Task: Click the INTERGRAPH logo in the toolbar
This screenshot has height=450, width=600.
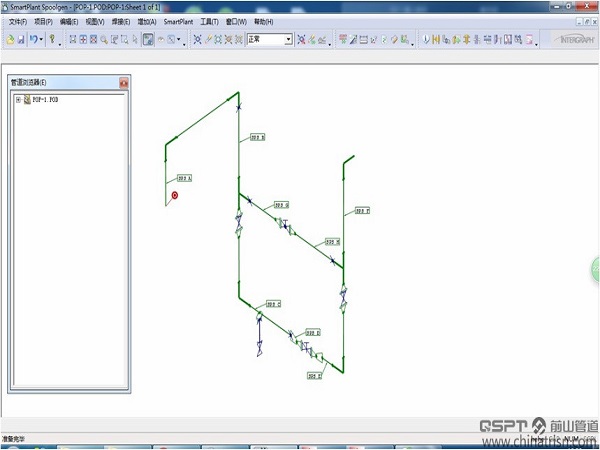Action: [575, 39]
